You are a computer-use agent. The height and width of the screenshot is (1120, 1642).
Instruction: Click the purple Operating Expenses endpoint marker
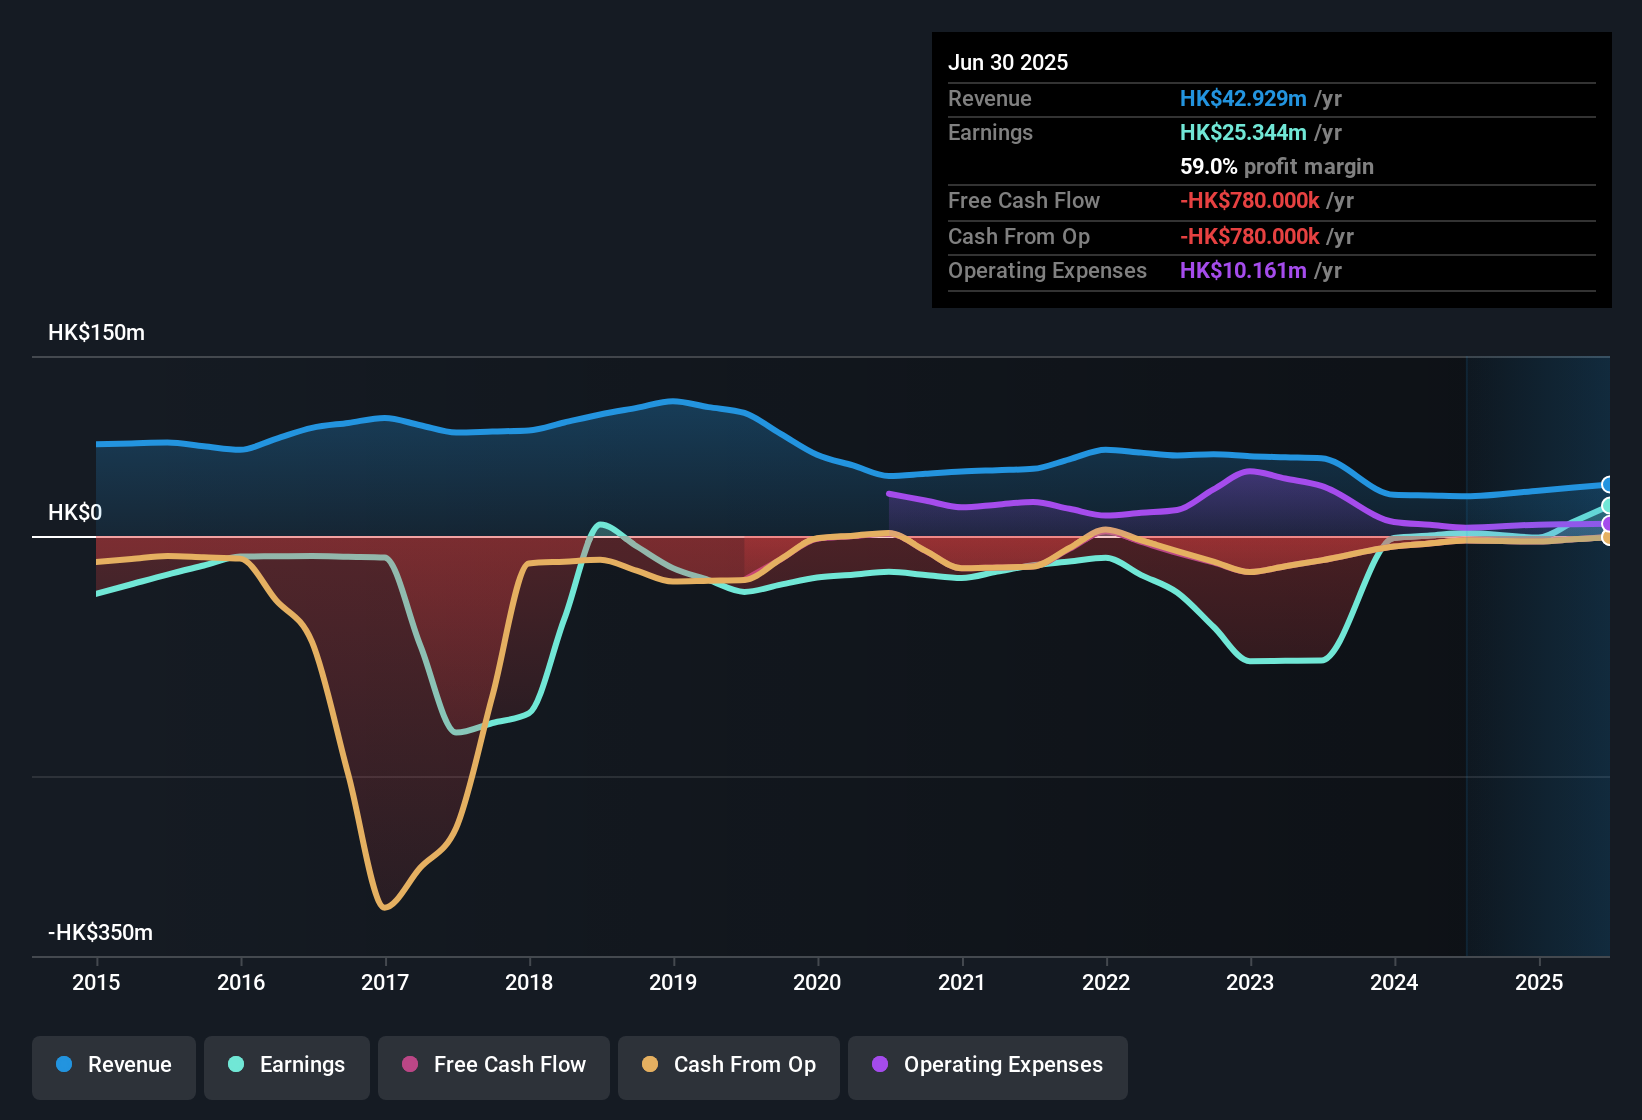click(1608, 524)
